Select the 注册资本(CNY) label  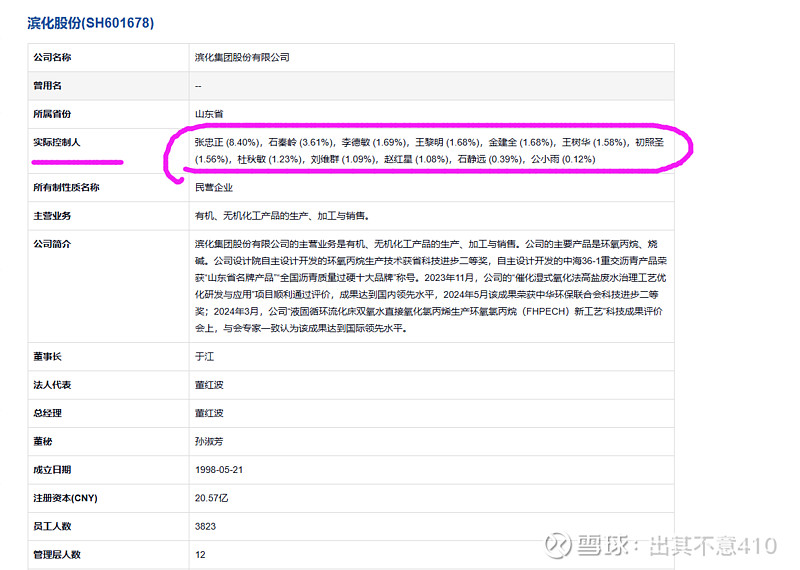65,498
